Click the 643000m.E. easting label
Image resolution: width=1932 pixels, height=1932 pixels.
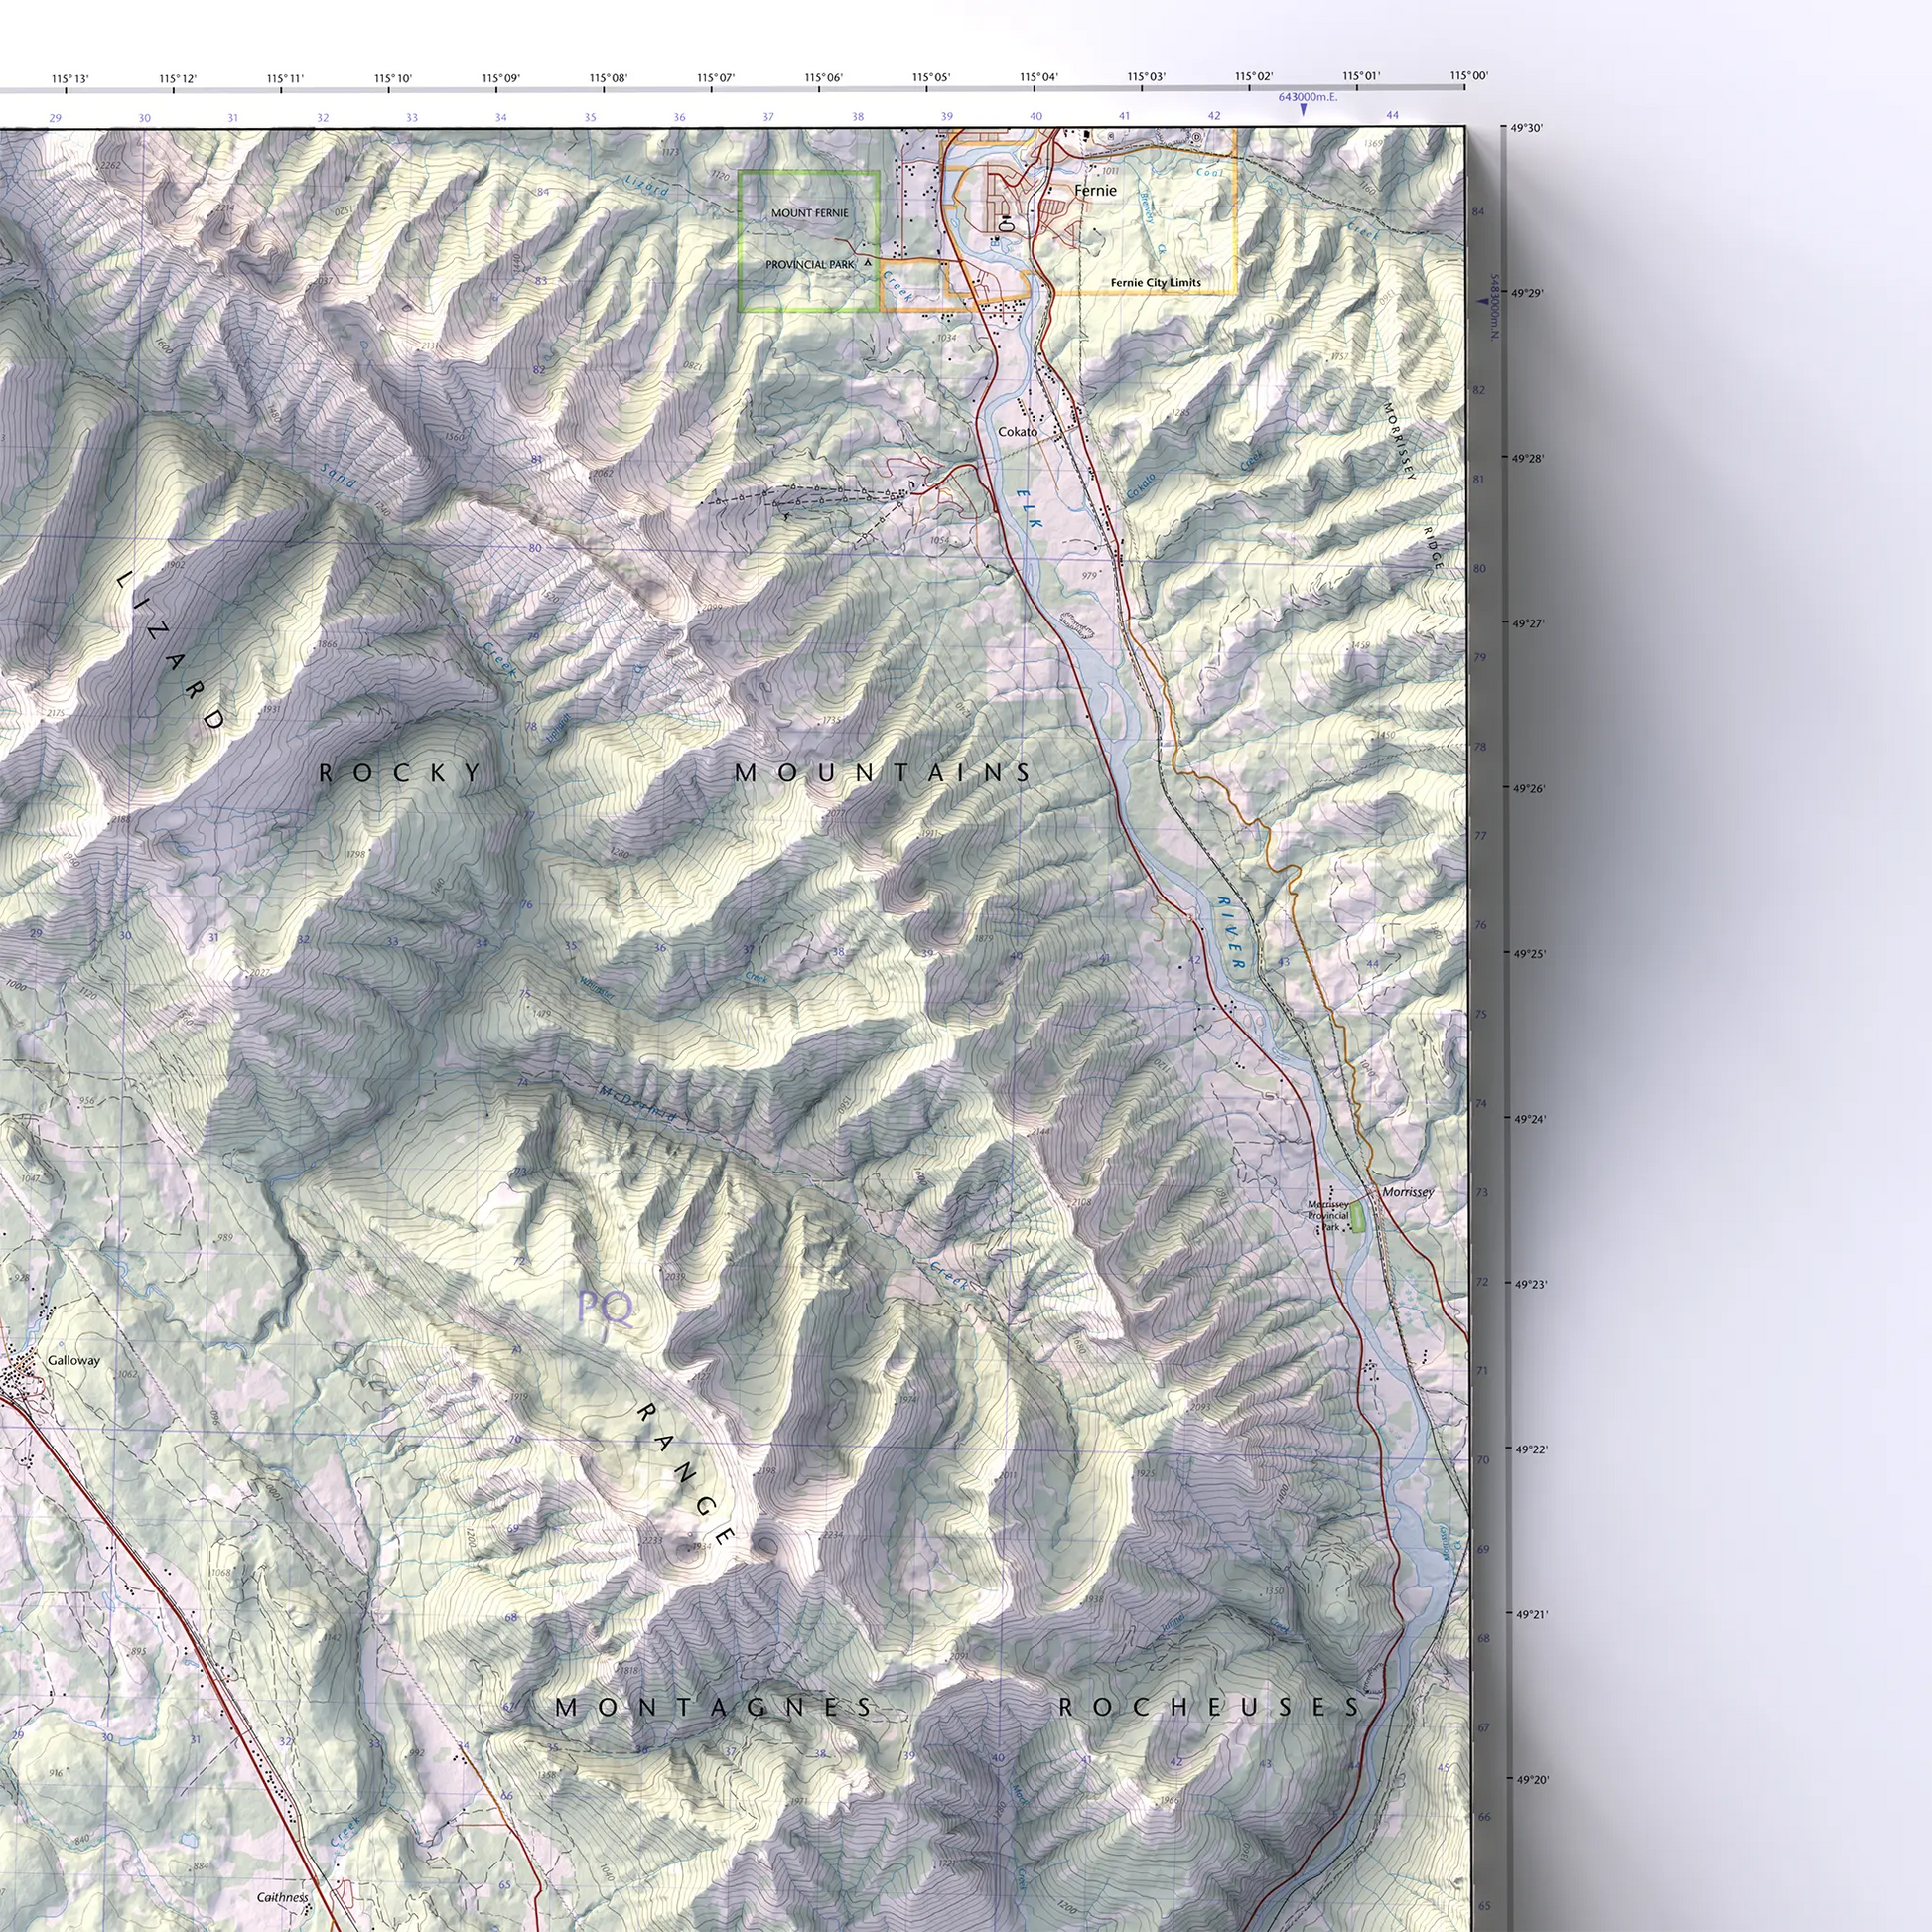coord(1307,97)
